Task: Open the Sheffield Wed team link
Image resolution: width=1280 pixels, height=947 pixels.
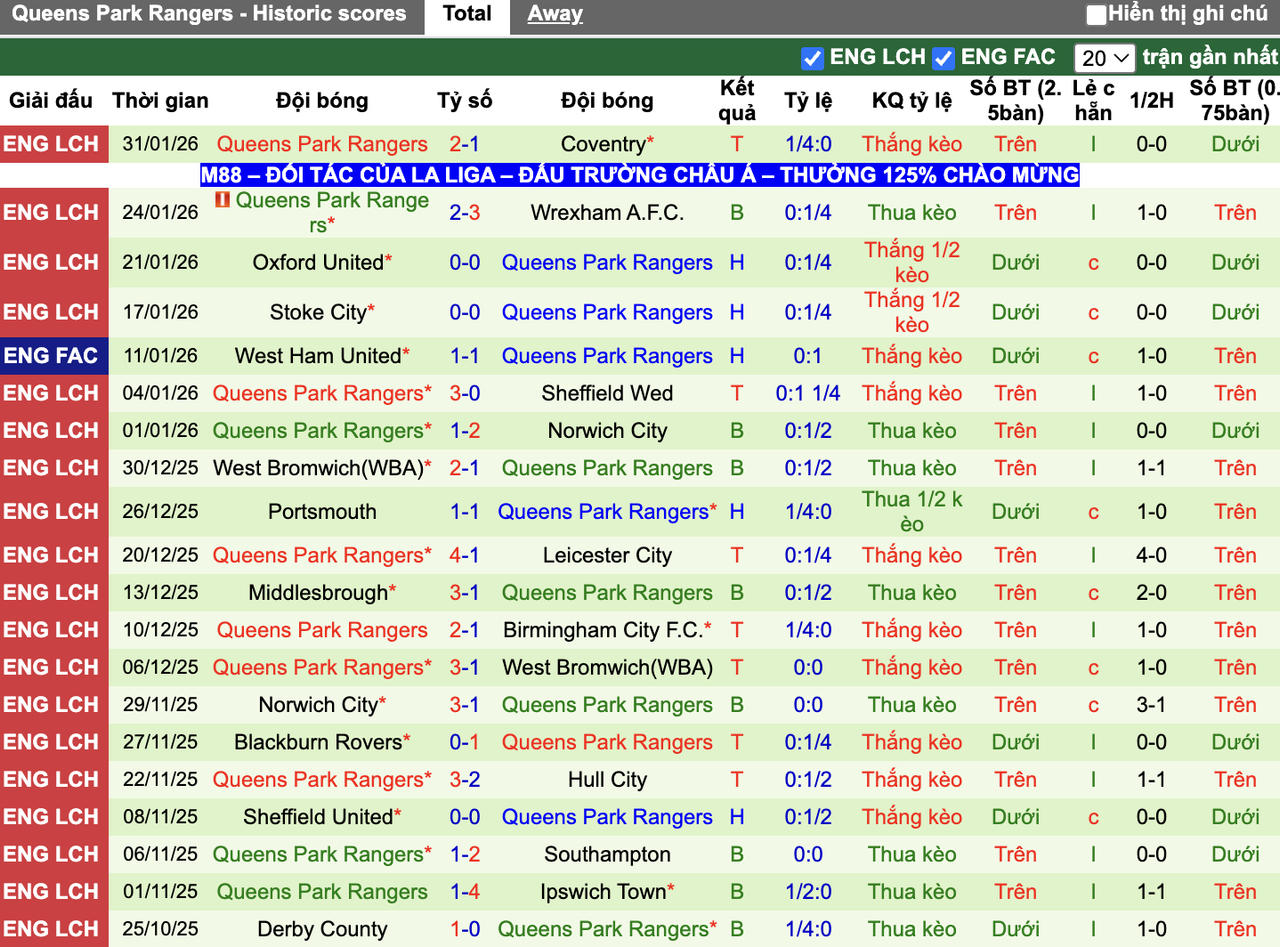Action: pyautogui.click(x=607, y=393)
